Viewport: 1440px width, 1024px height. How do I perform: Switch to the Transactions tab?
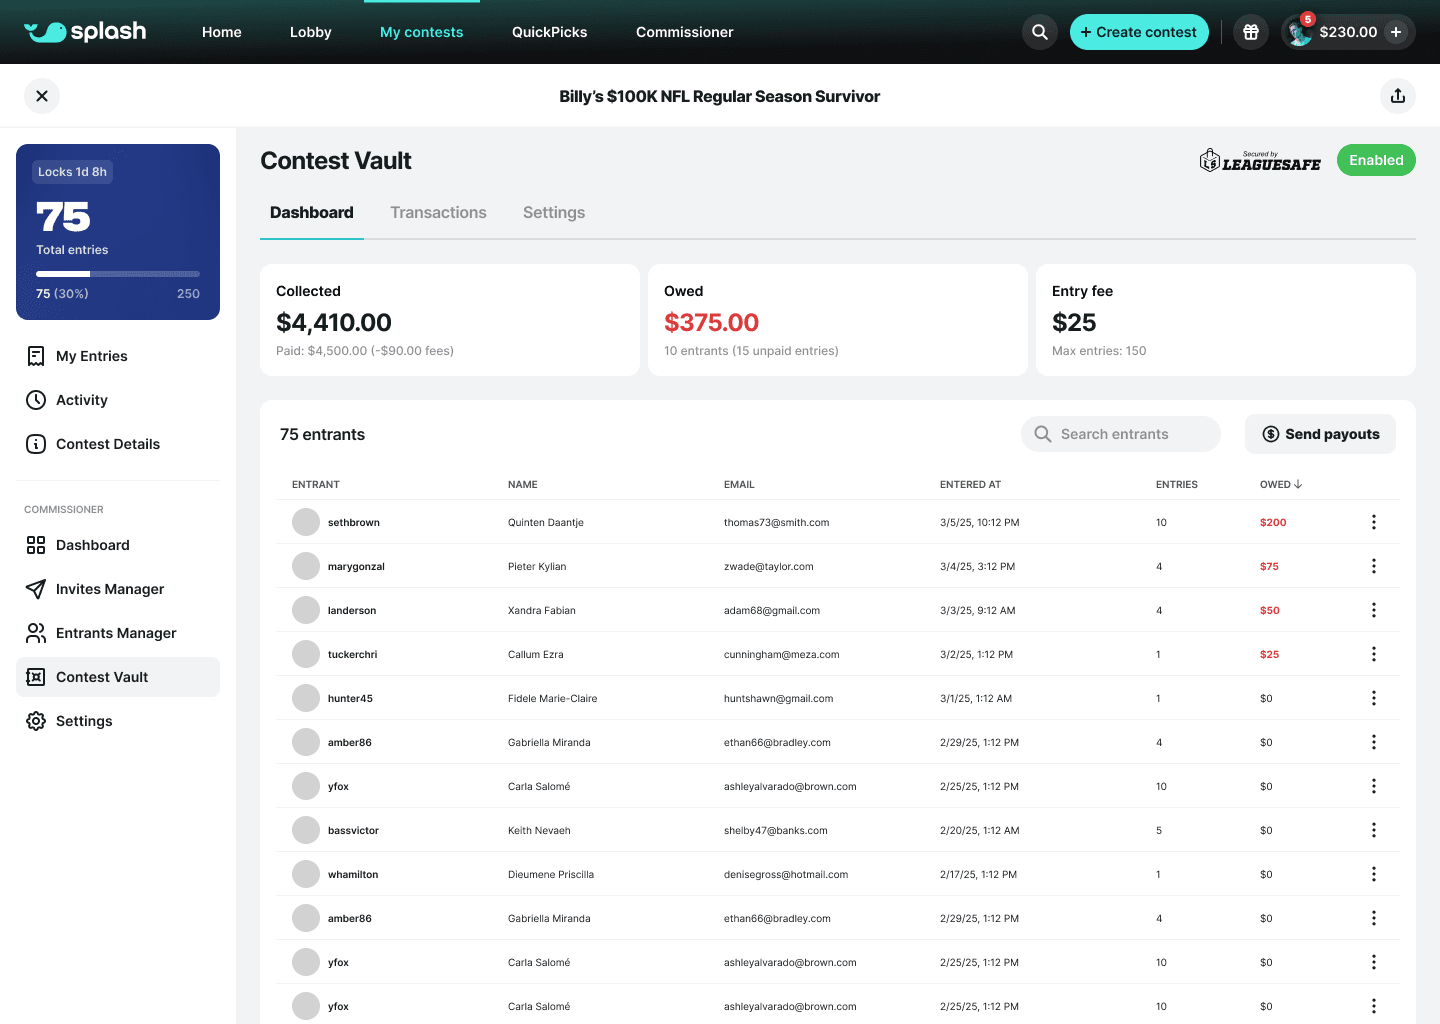pyautogui.click(x=438, y=212)
